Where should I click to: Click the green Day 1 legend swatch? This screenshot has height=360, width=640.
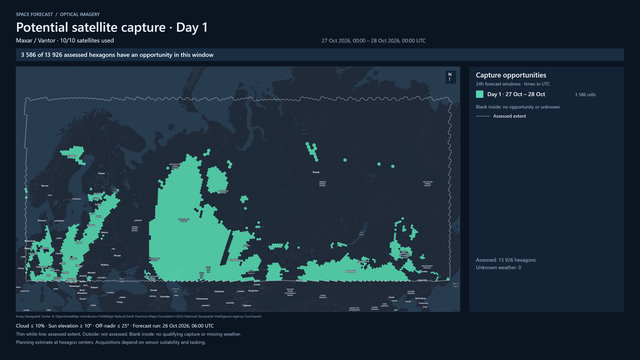tap(480, 94)
